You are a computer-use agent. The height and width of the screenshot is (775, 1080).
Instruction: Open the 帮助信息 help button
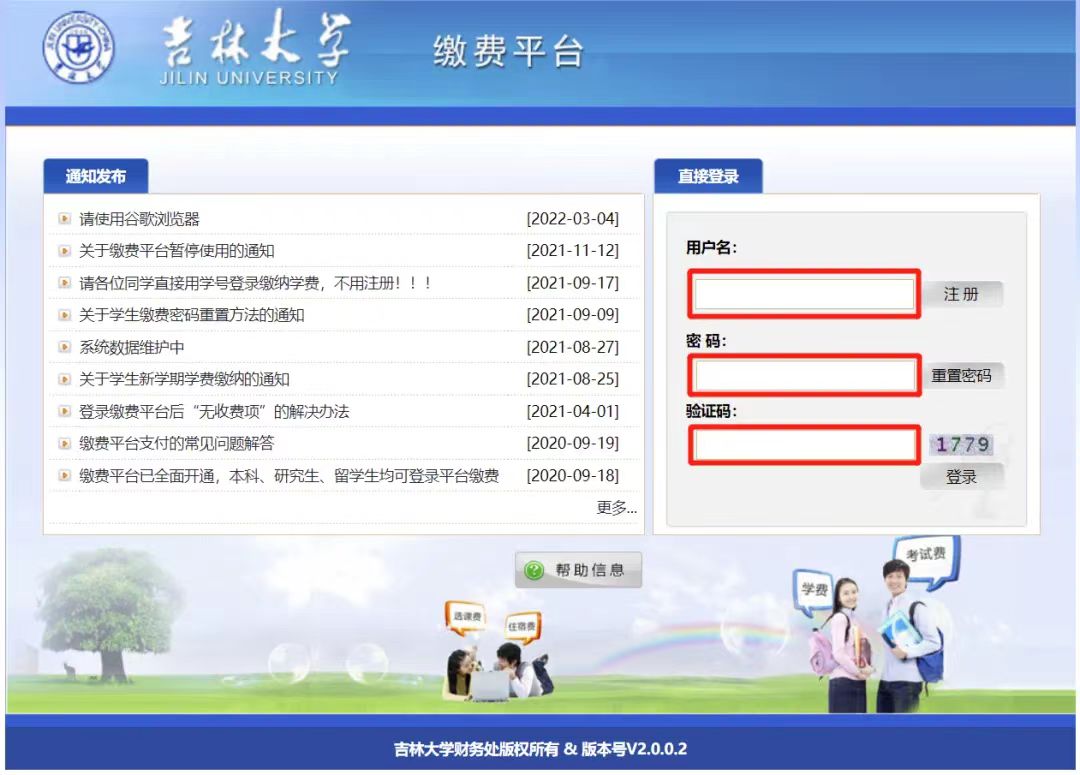[578, 570]
